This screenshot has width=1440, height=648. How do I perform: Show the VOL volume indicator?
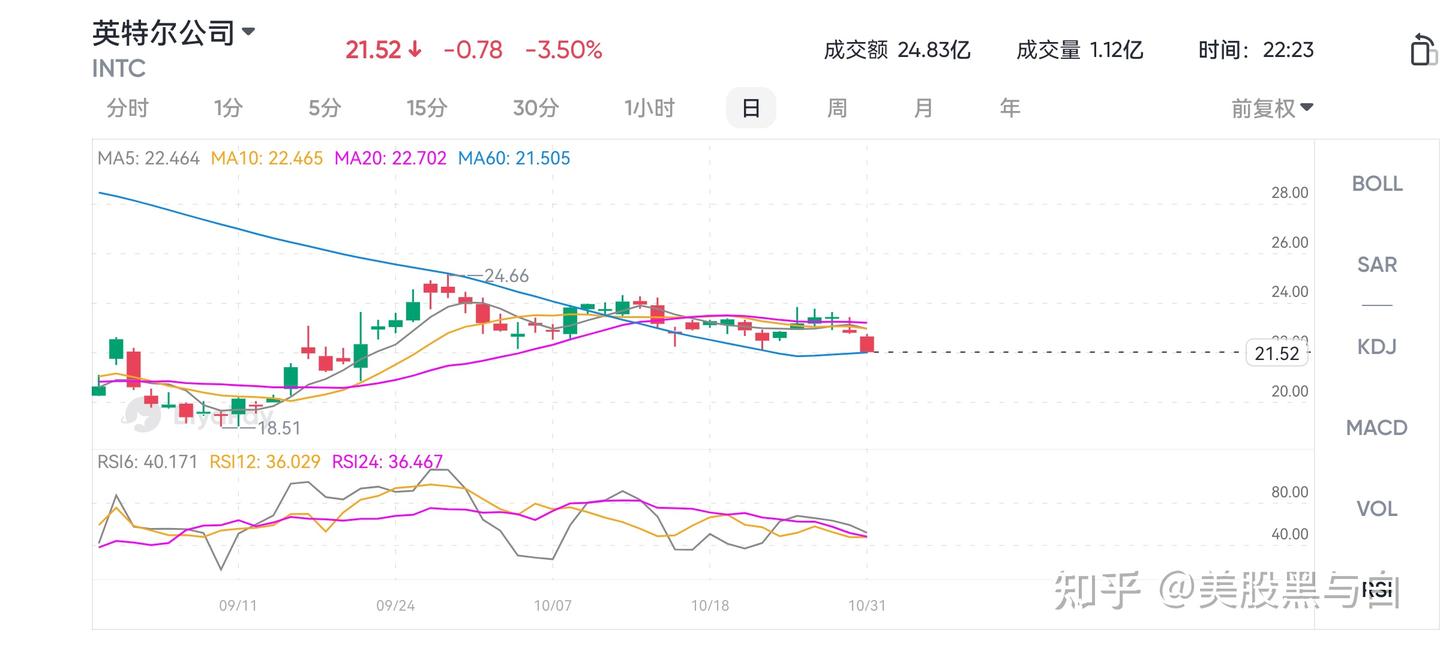[1377, 509]
